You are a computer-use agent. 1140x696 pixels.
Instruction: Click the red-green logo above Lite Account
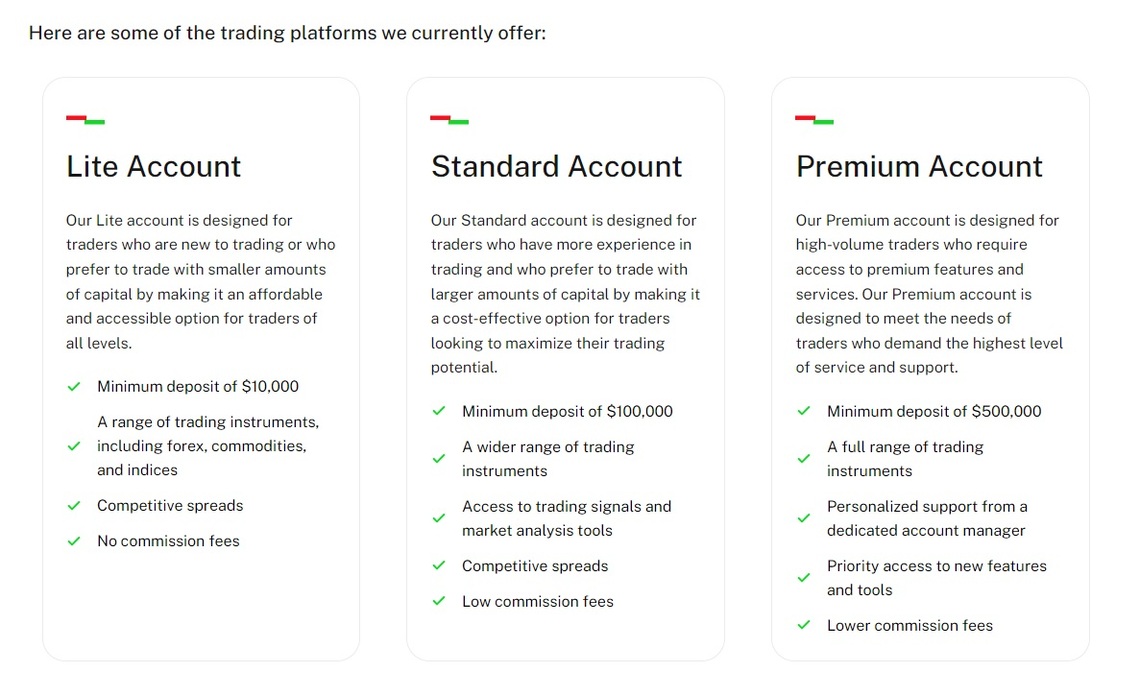pos(85,119)
